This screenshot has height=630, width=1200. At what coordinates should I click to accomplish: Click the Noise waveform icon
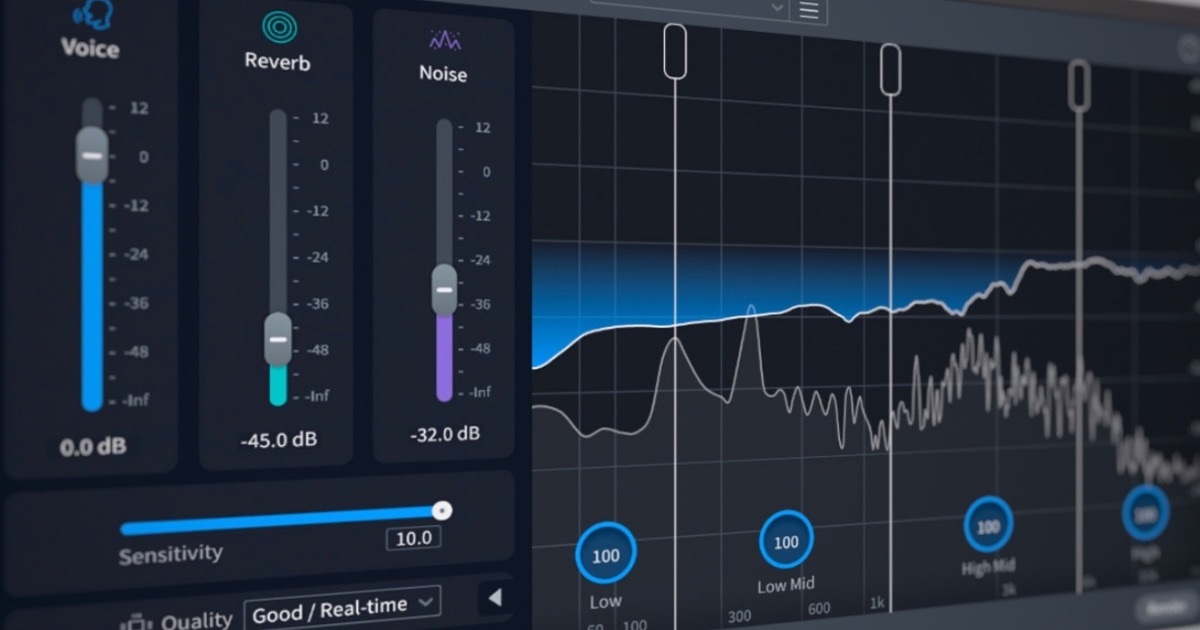coord(443,41)
